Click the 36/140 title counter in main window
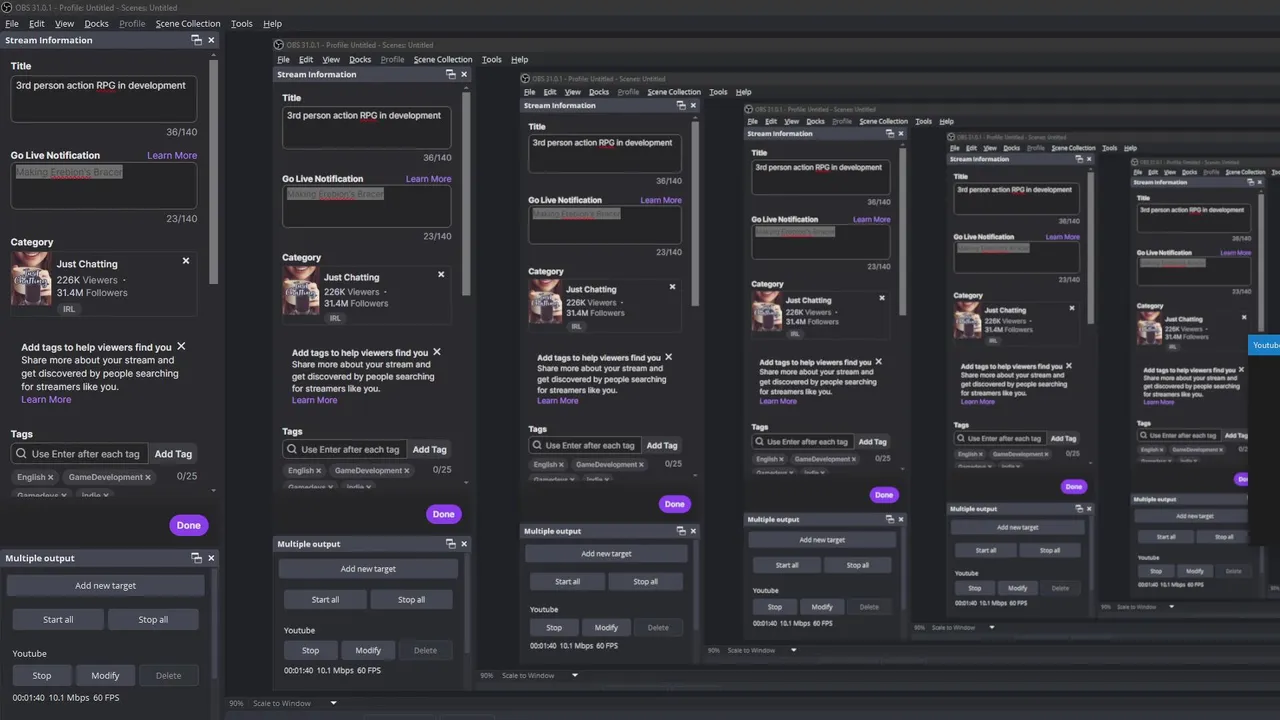Viewport: 1280px width, 720px height. (182, 132)
